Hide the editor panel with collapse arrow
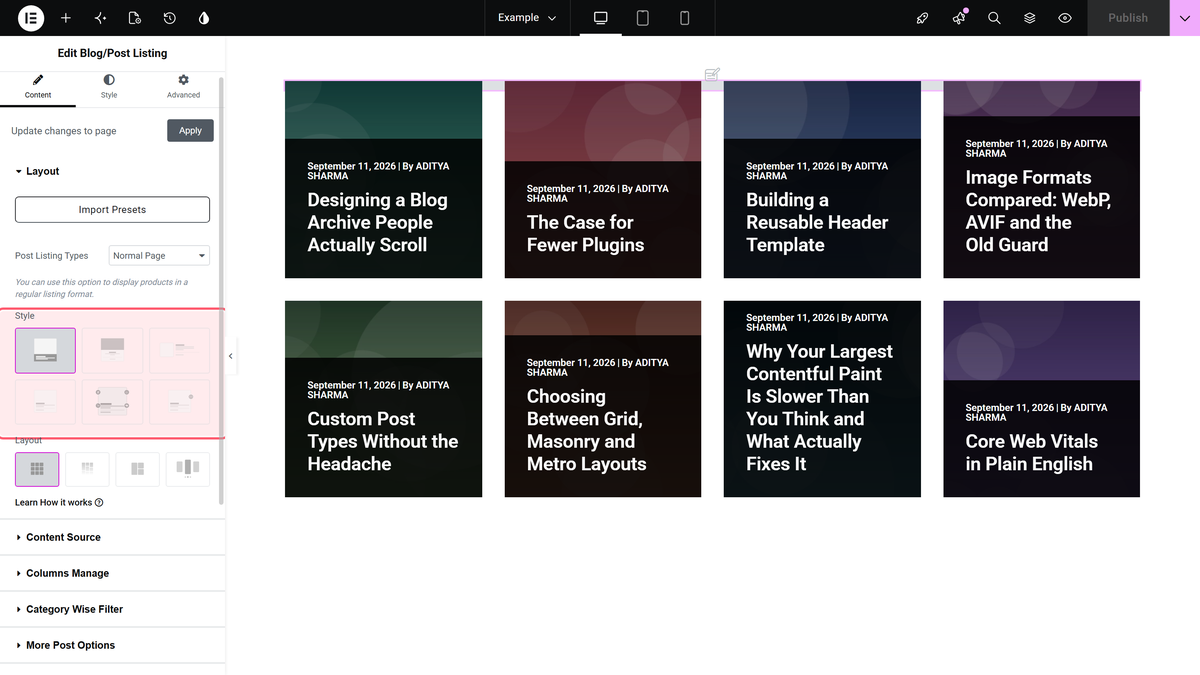The height and width of the screenshot is (675, 1200). coord(231,356)
